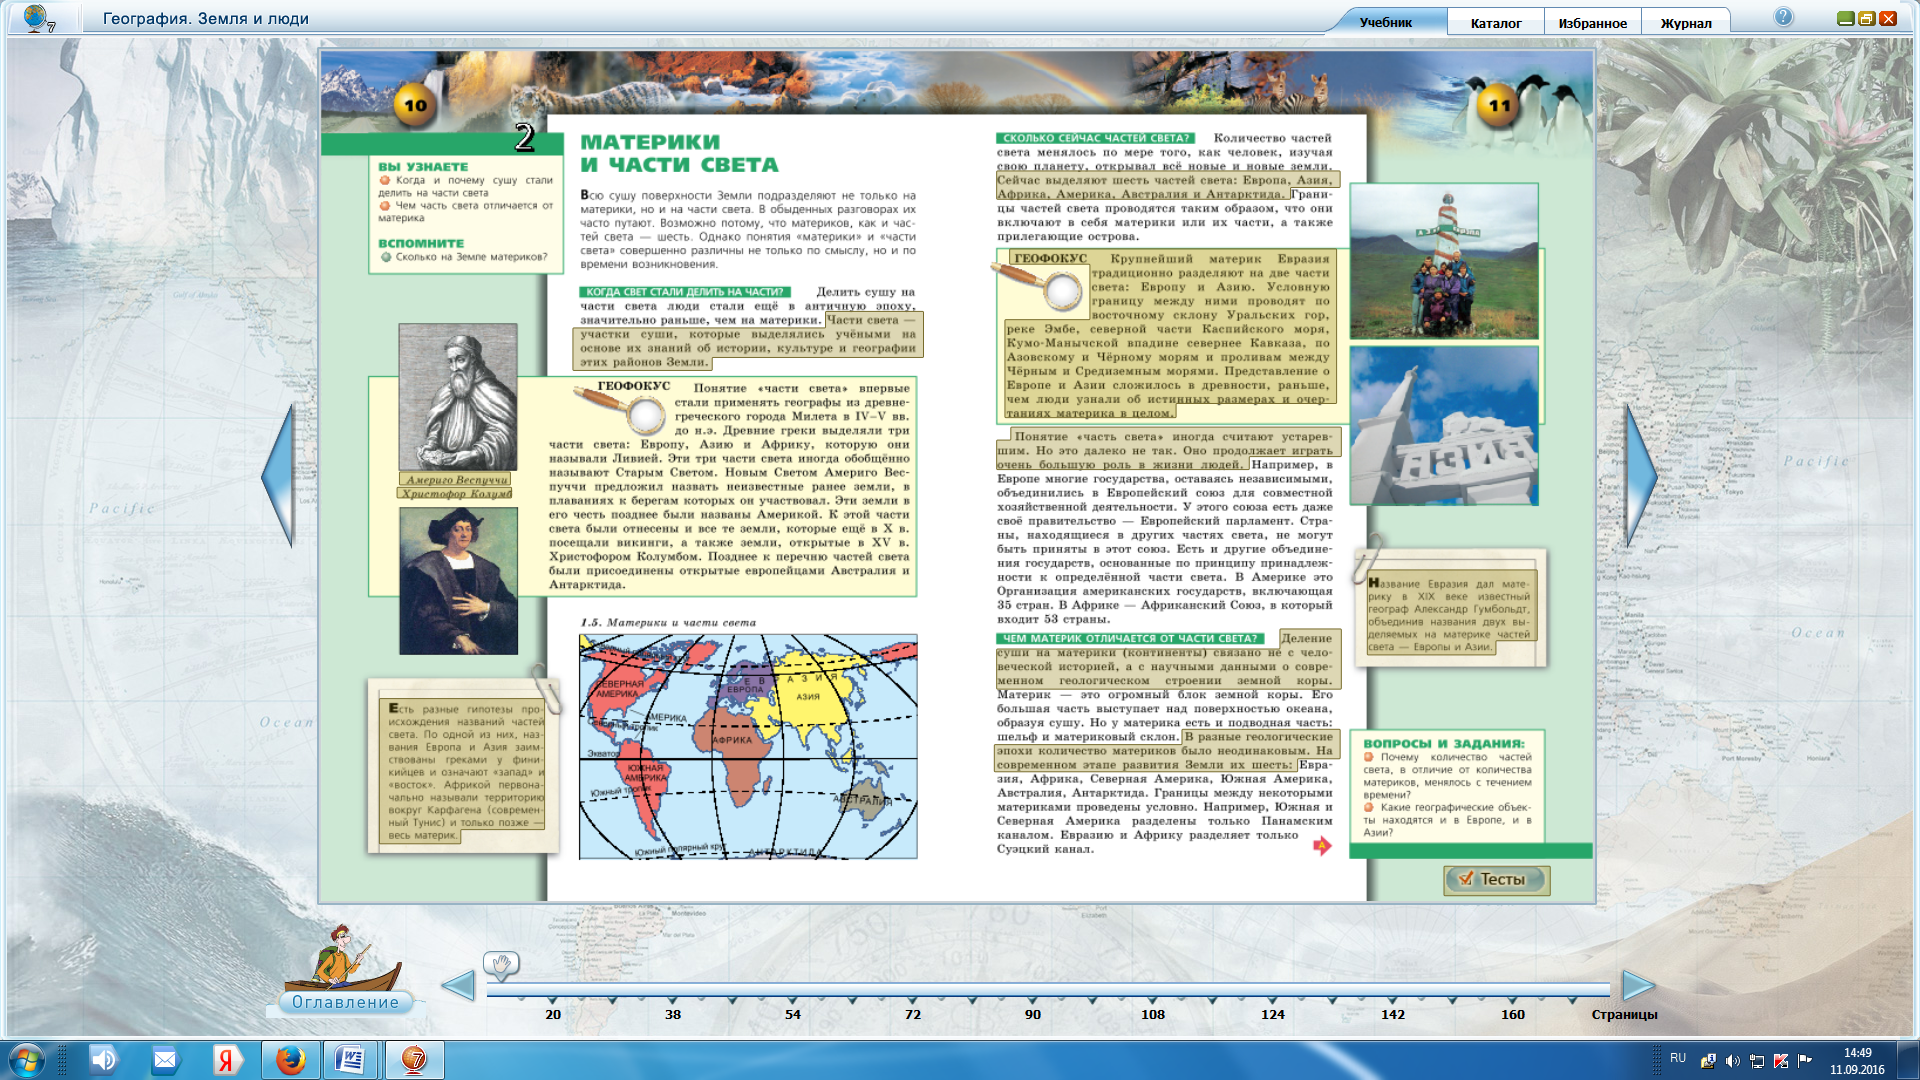Click the help question mark icon
This screenshot has height=1080, width=1920.
coord(1784,17)
